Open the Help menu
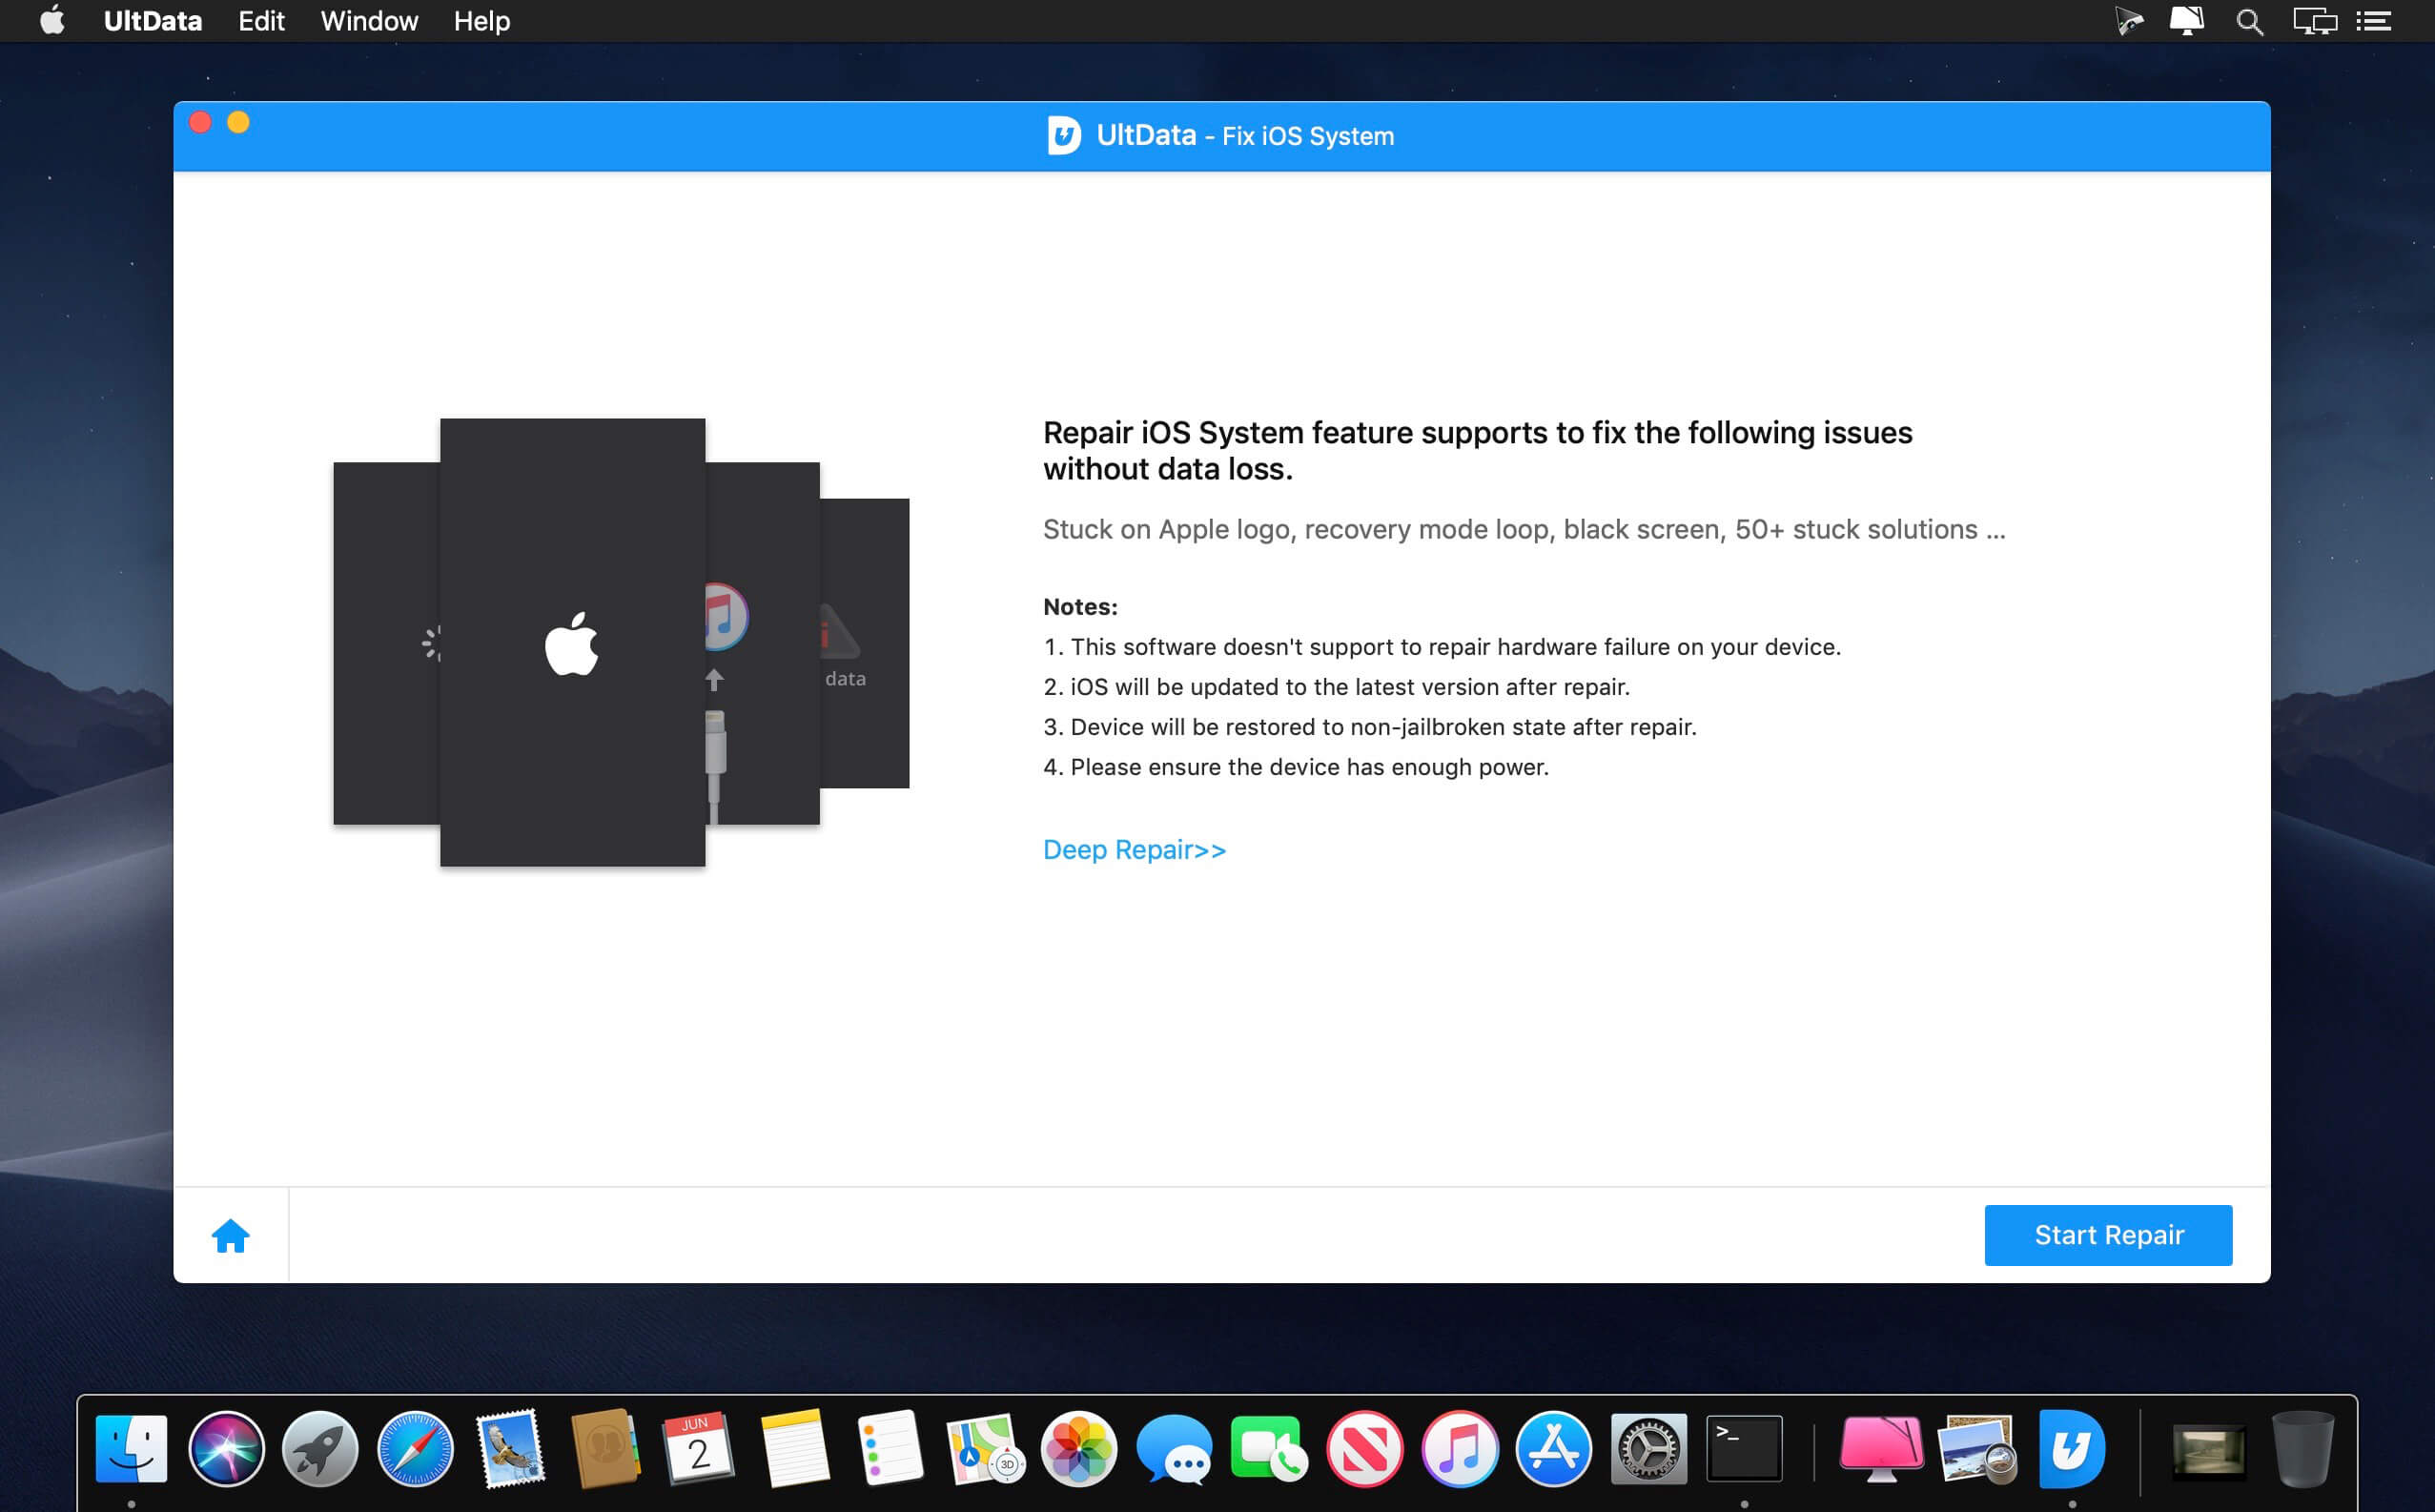This screenshot has height=1512, width=2435. (x=481, y=21)
